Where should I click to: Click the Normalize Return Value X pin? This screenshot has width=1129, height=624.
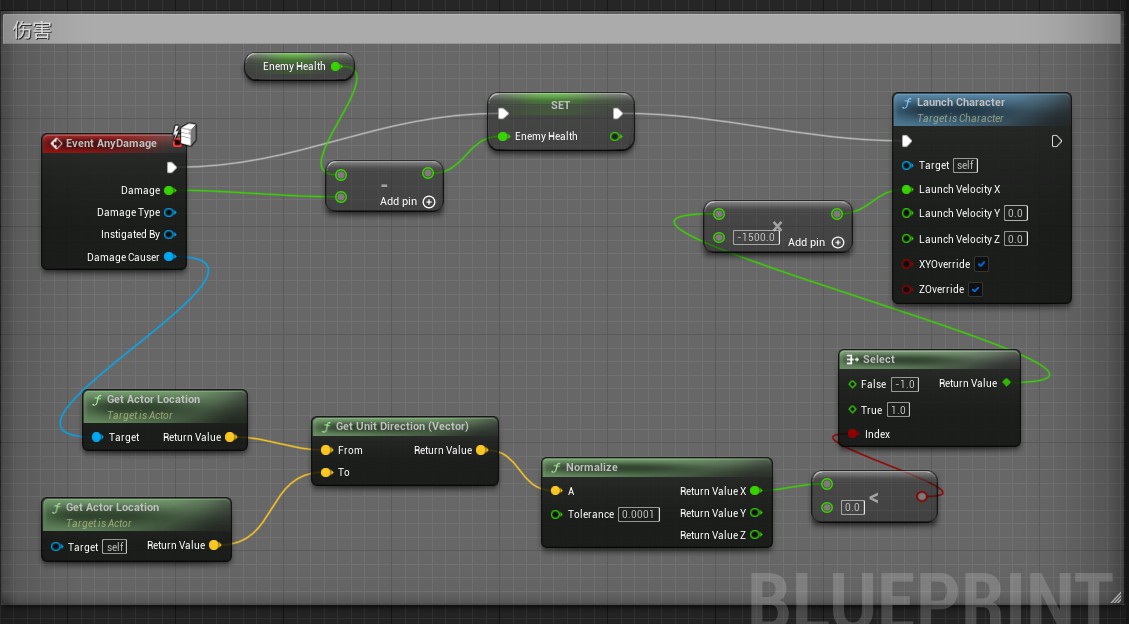pos(755,491)
